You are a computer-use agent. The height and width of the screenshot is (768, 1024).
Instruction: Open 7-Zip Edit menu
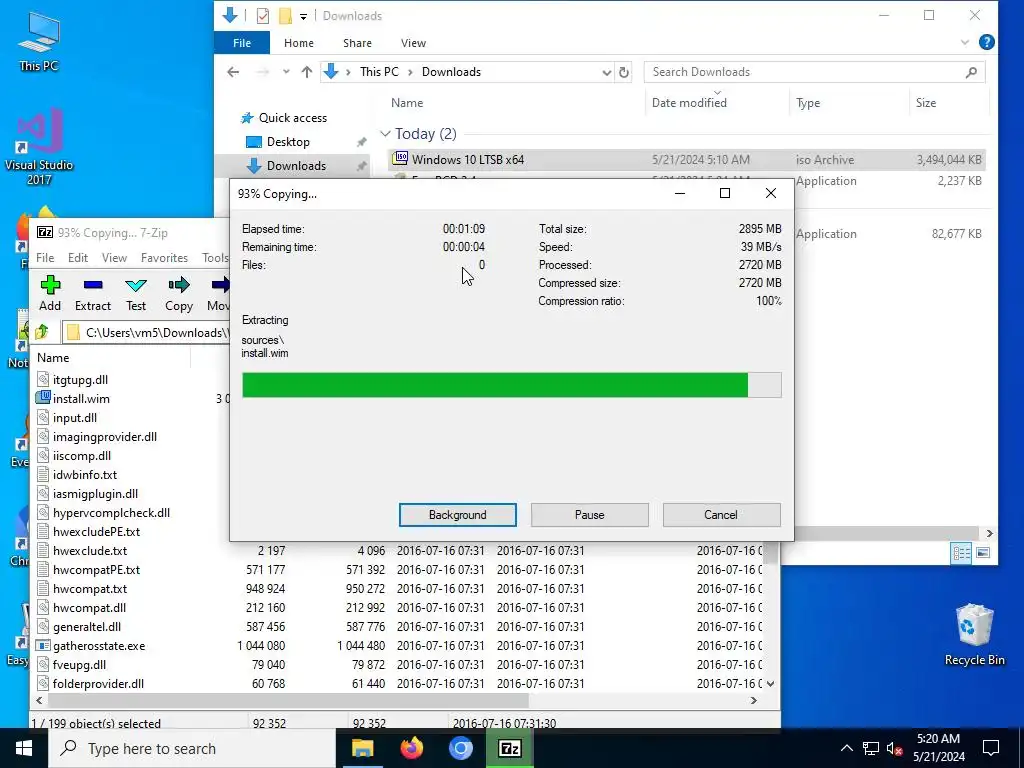pyautogui.click(x=78, y=258)
